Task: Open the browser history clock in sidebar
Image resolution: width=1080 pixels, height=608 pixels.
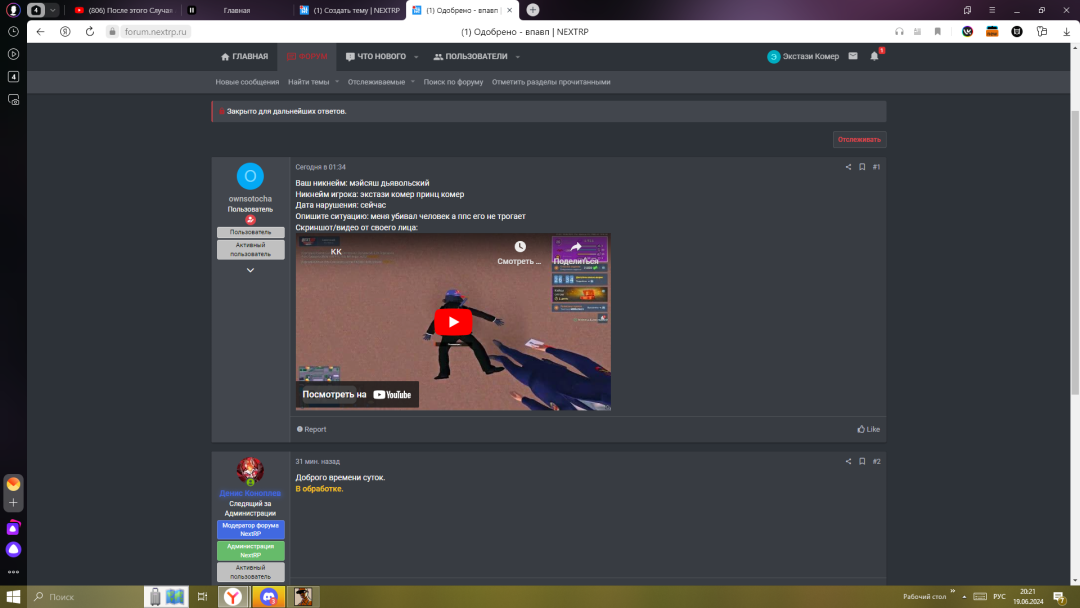Action: 13,32
